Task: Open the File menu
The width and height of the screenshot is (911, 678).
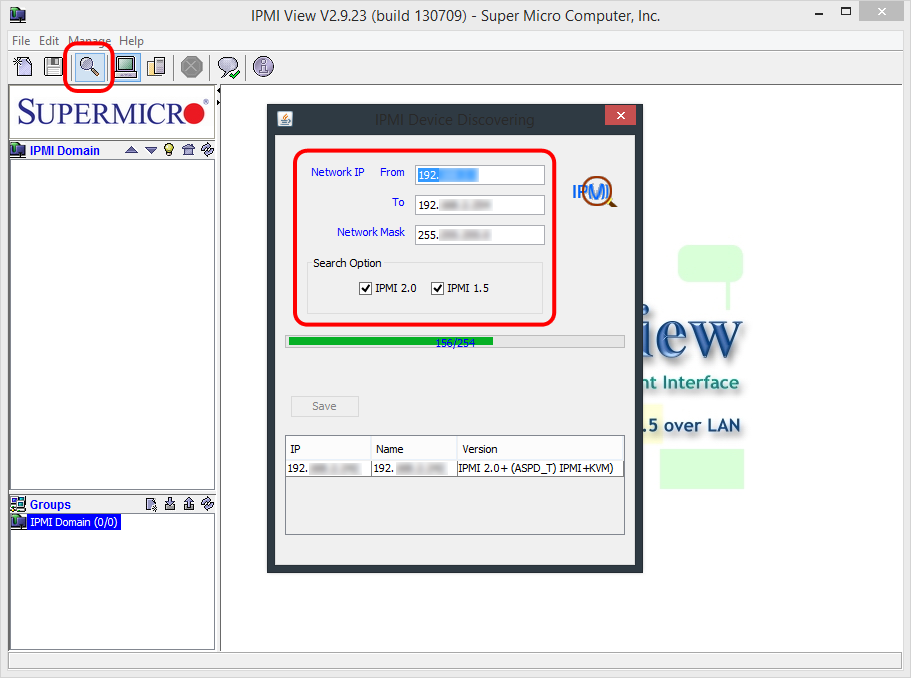Action: pos(21,41)
